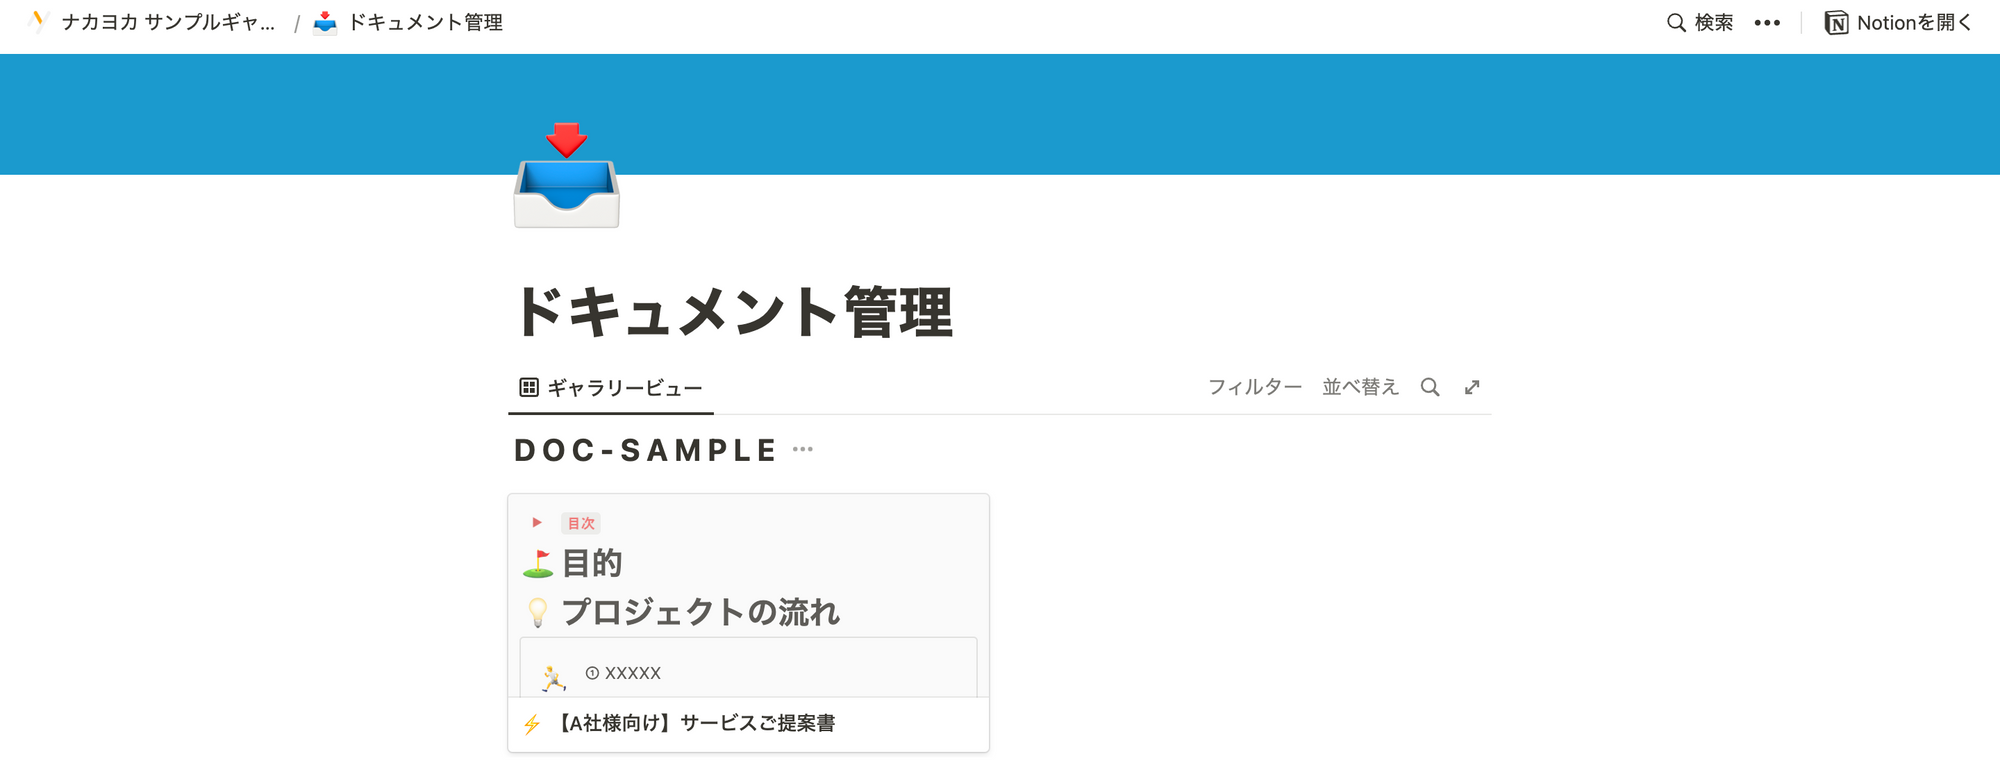Open the three-dot menu in the top bar

1767,23
